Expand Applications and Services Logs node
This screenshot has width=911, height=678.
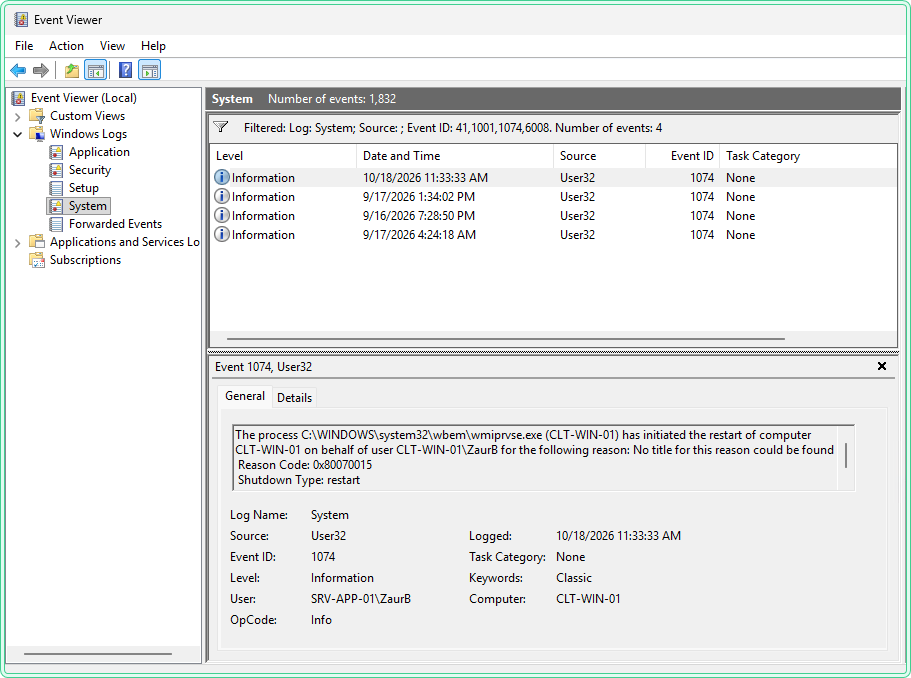tap(17, 242)
